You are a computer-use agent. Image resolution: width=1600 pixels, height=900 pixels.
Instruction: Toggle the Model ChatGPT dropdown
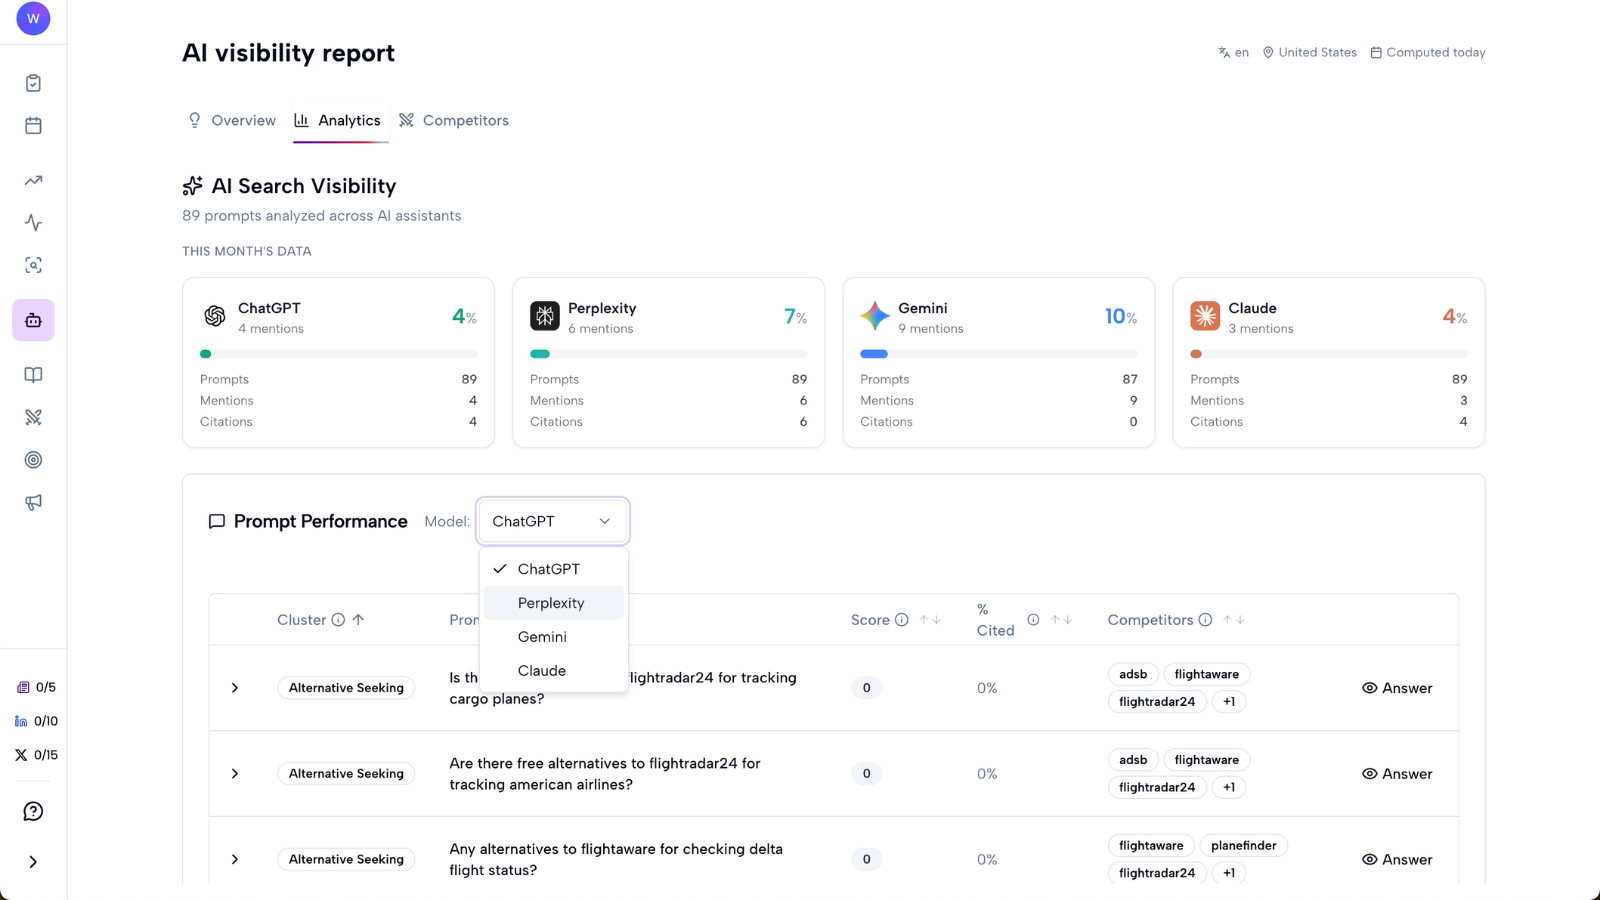point(553,521)
